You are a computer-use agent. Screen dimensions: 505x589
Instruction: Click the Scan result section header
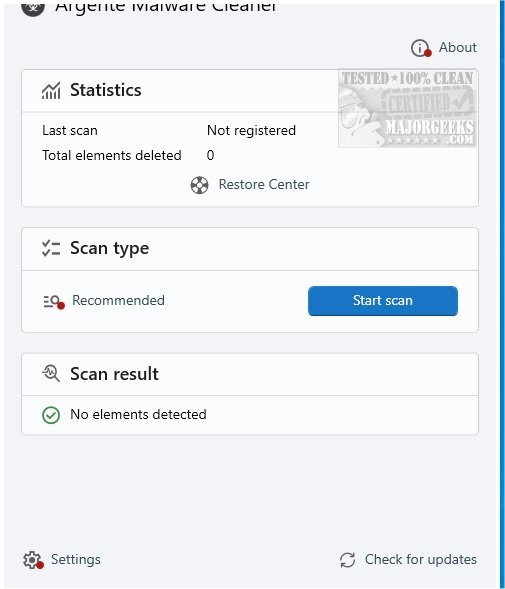pos(250,374)
